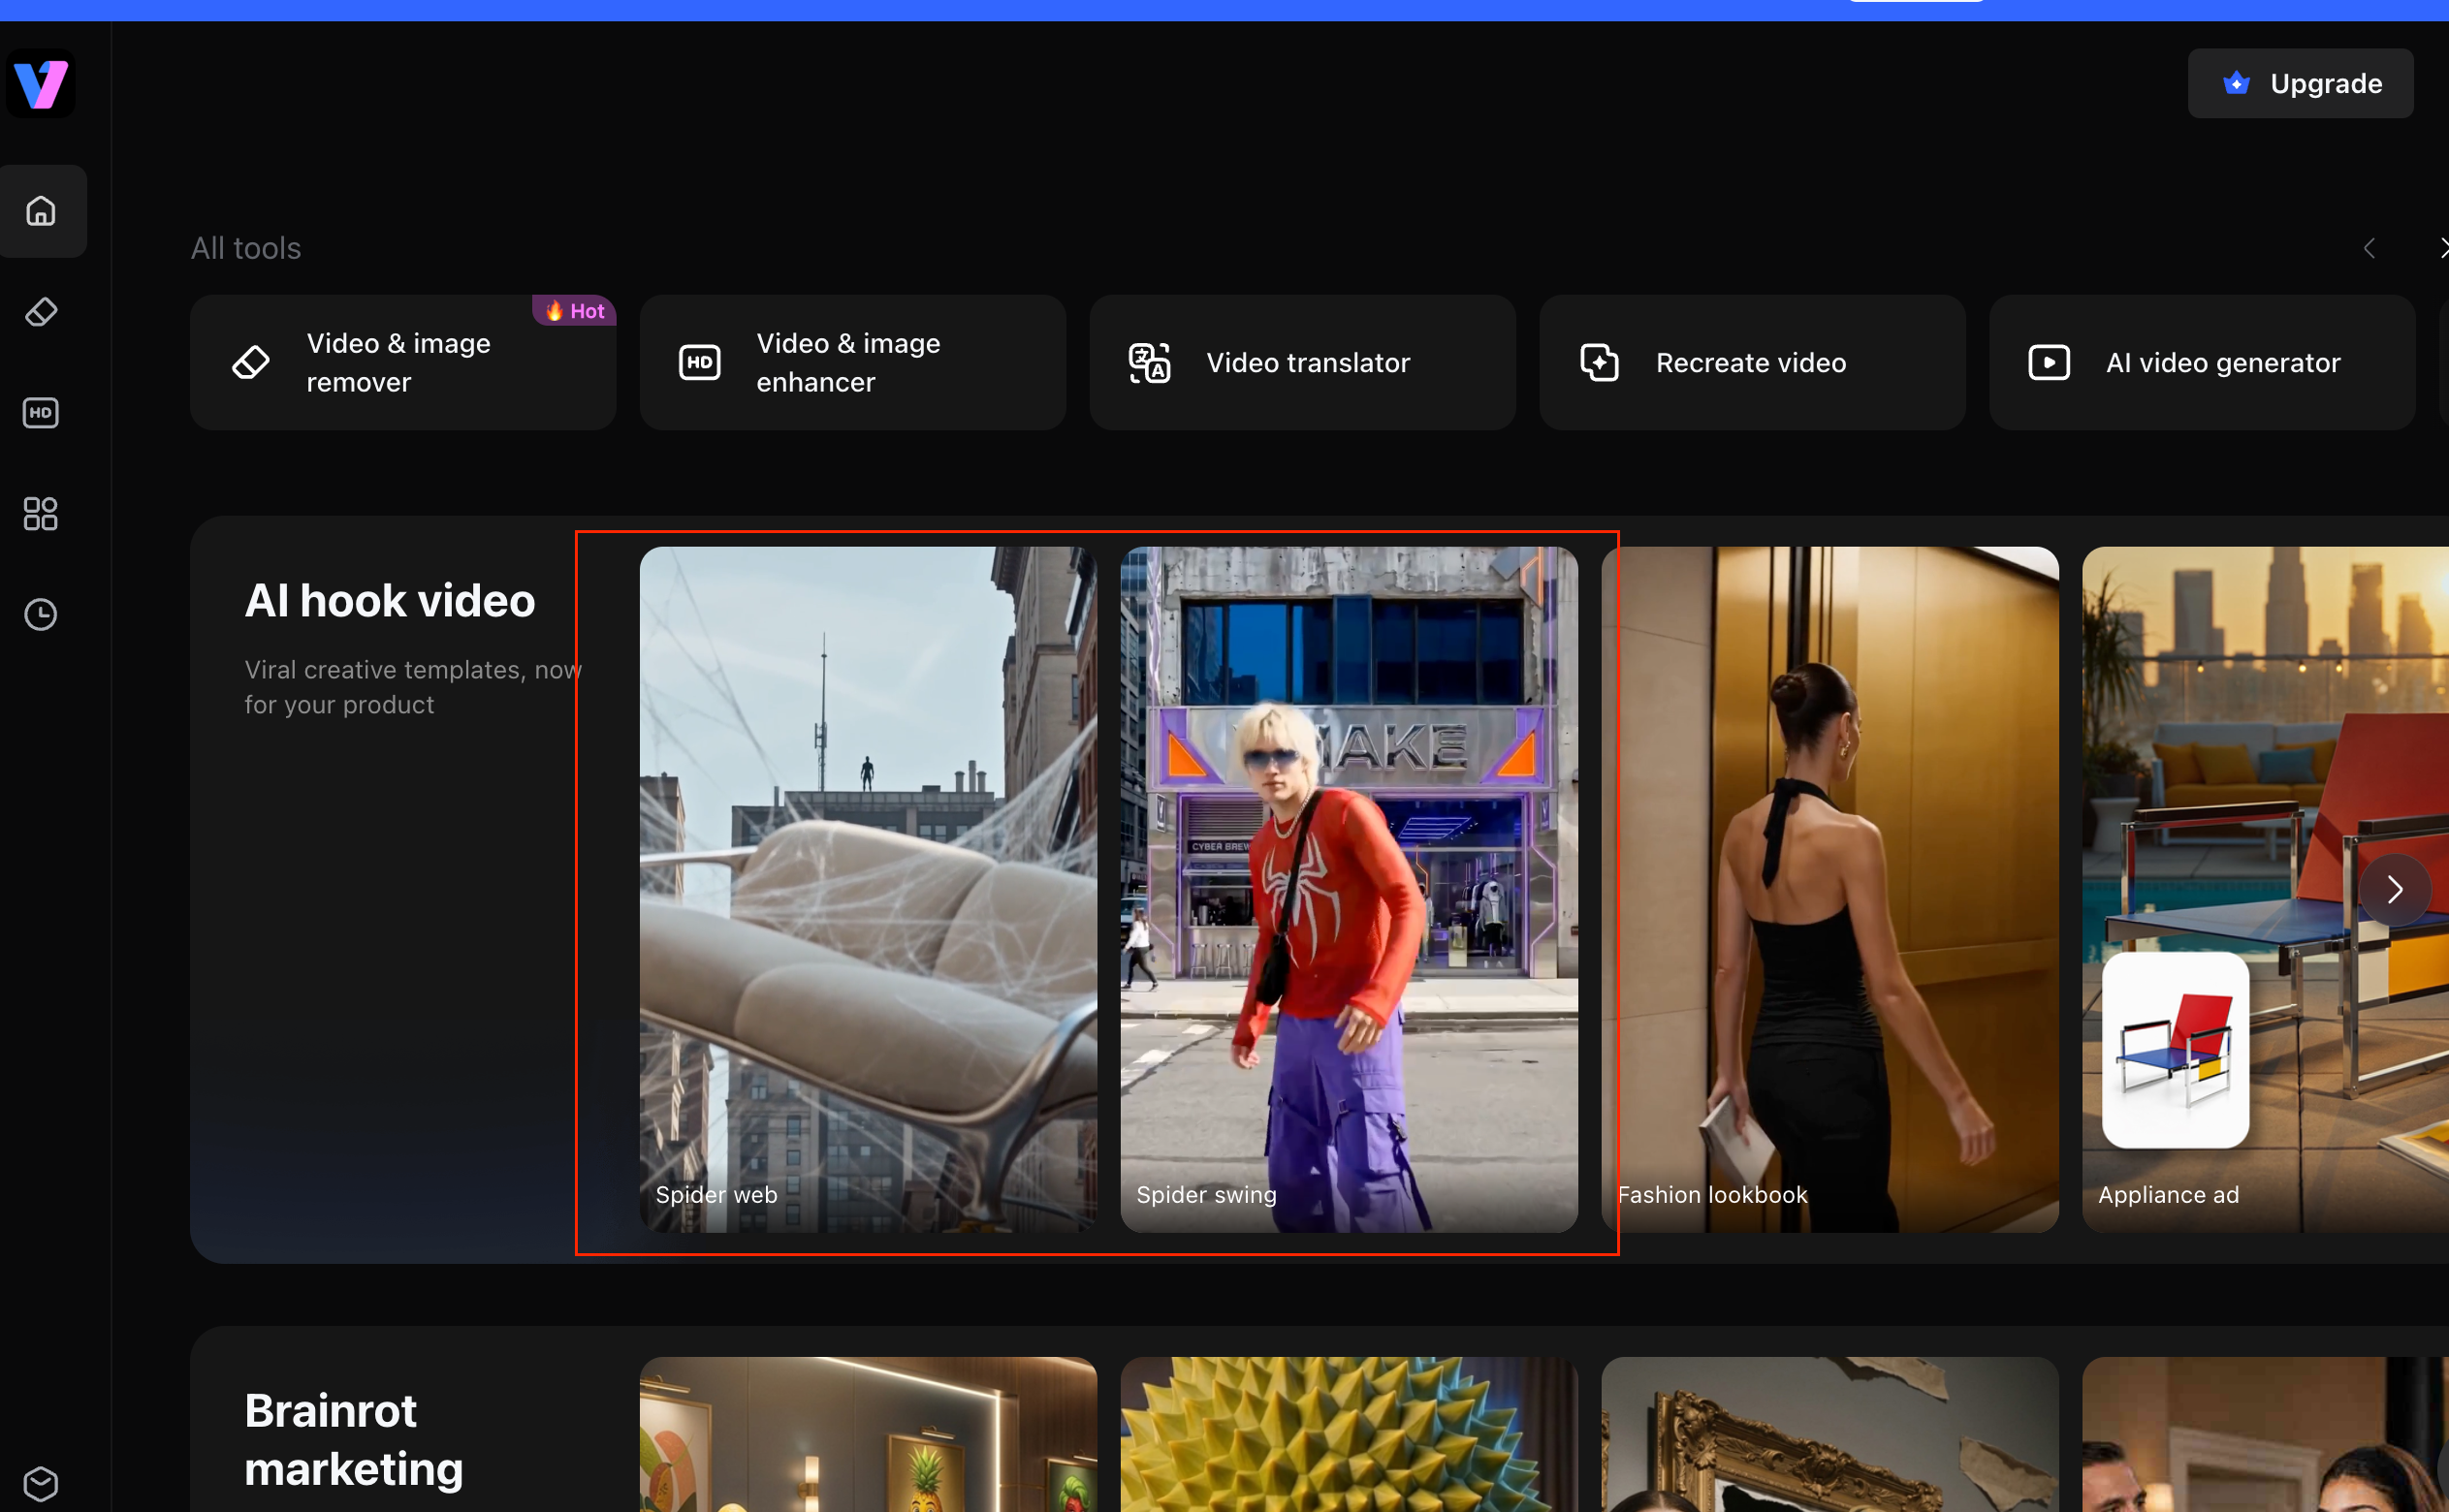
Task: Show next hook video templates with arrow
Action: [x=2395, y=889]
